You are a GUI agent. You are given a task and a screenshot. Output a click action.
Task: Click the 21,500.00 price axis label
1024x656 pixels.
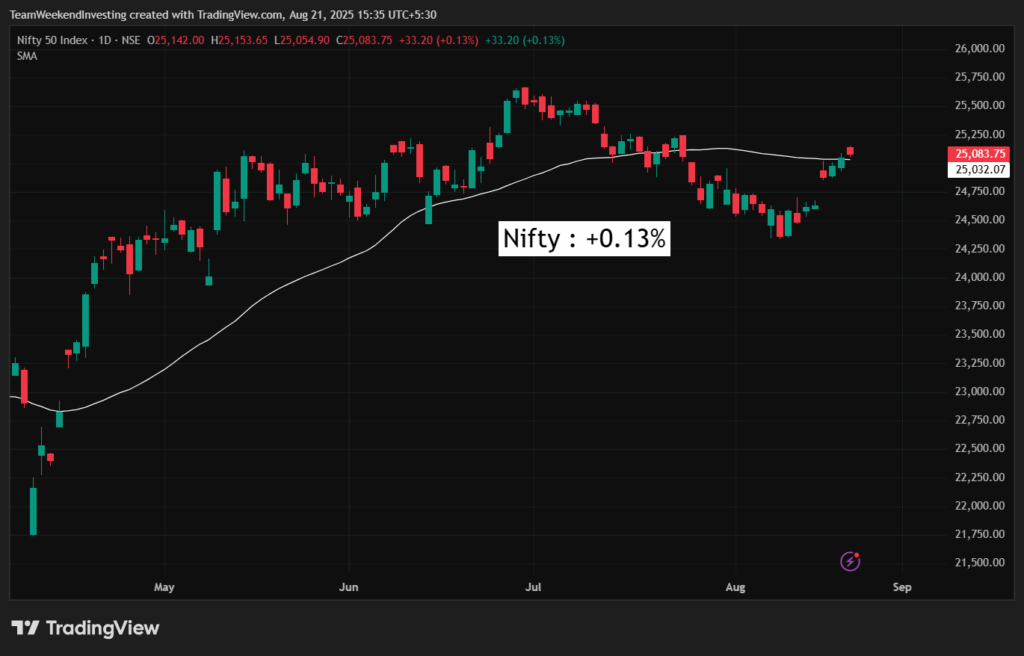pyautogui.click(x=980, y=563)
